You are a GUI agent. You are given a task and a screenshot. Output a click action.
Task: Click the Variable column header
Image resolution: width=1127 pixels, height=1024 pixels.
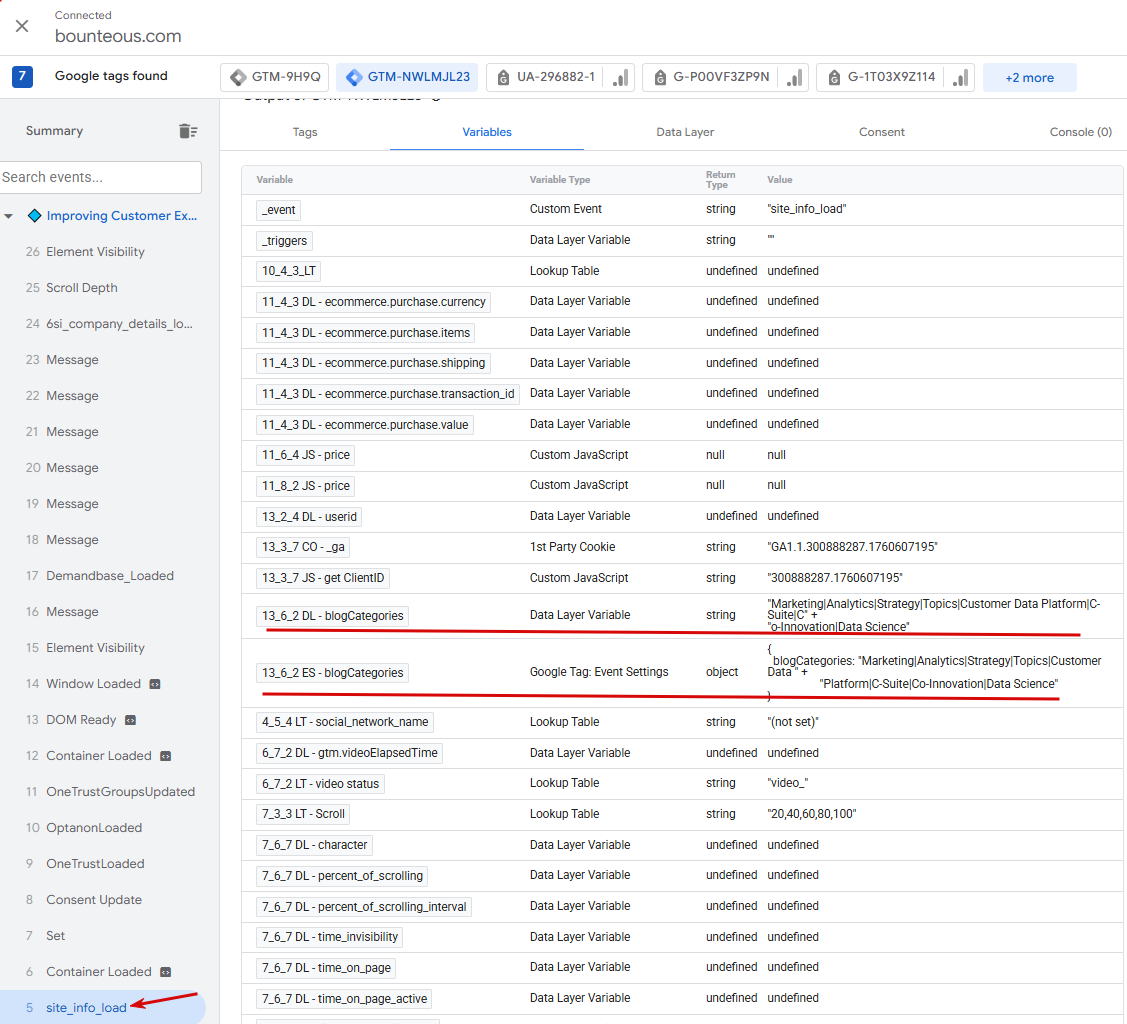[x=275, y=180]
